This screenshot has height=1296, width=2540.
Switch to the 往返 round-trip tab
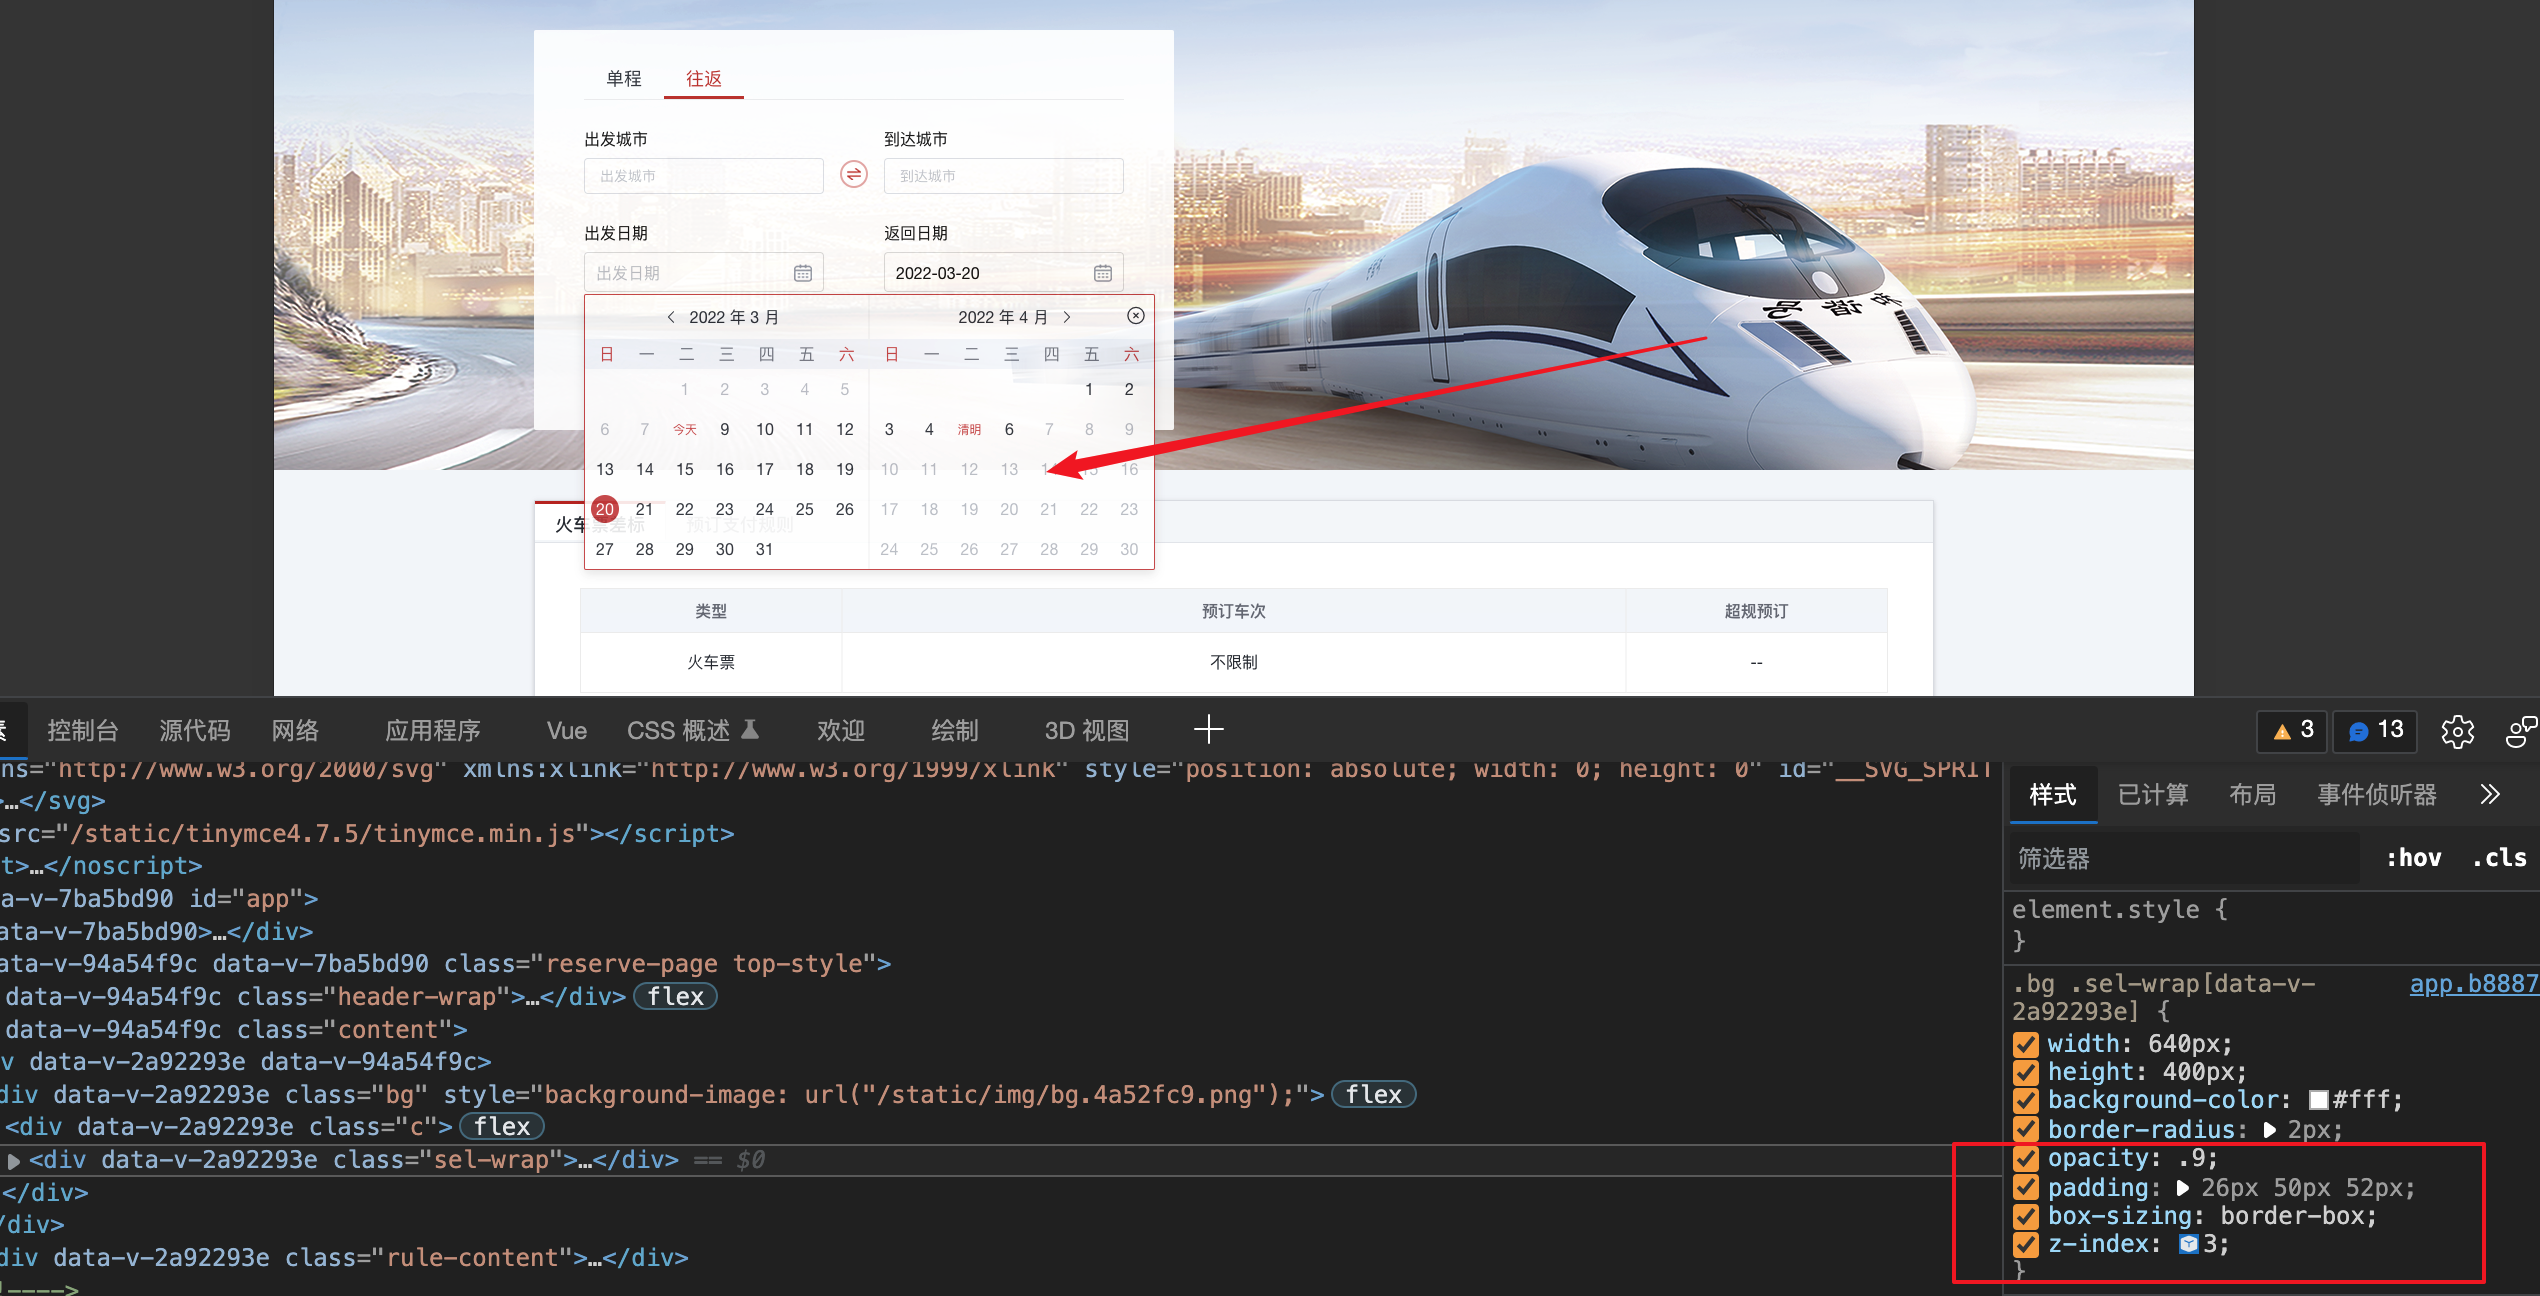(x=704, y=78)
